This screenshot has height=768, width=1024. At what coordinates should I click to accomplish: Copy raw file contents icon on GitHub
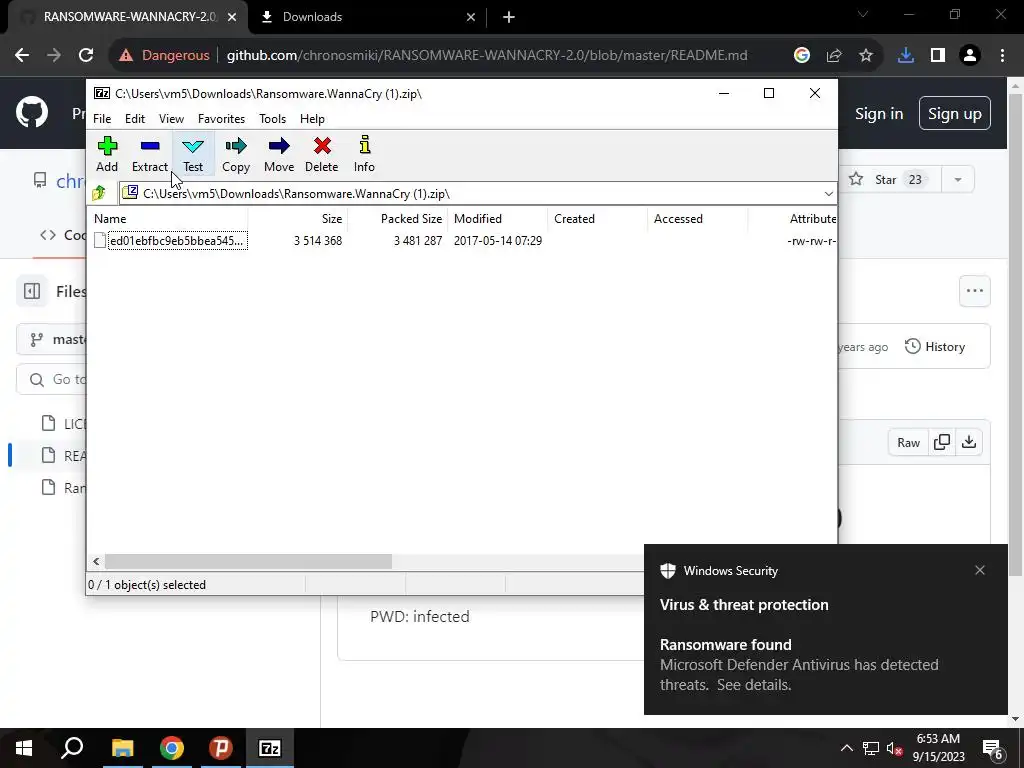942,443
